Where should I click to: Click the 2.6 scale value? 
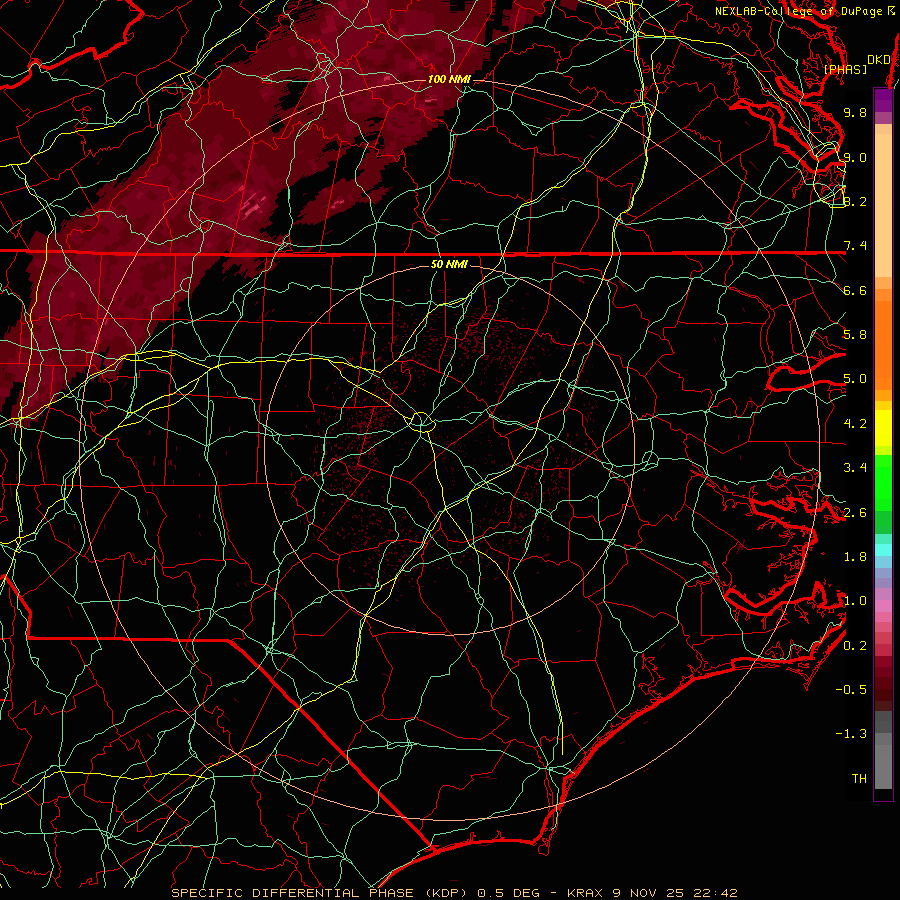pos(855,513)
